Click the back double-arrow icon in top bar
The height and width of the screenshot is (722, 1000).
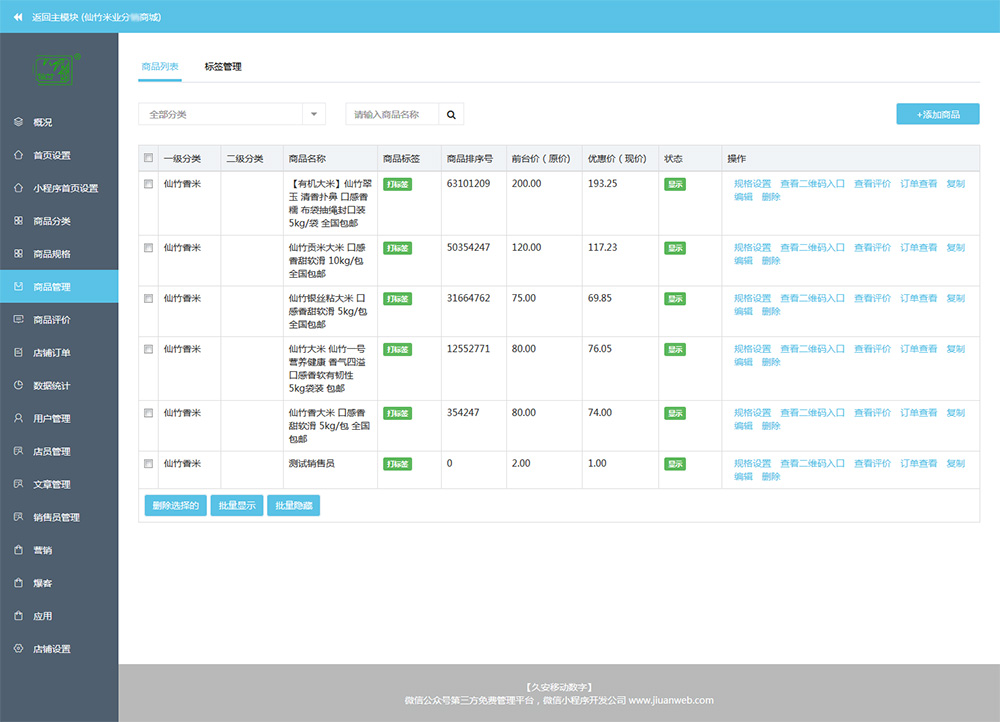pyautogui.click(x=18, y=17)
